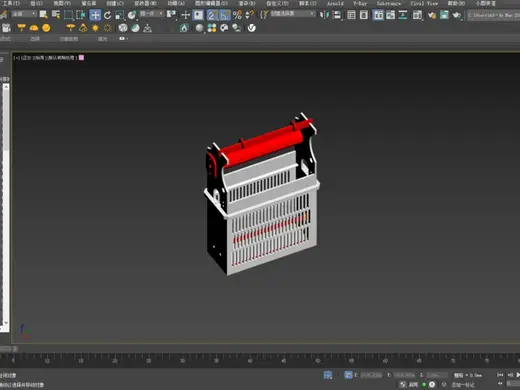Open the Arnold menu
The height and width of the screenshot is (390, 520).
click(335, 3)
